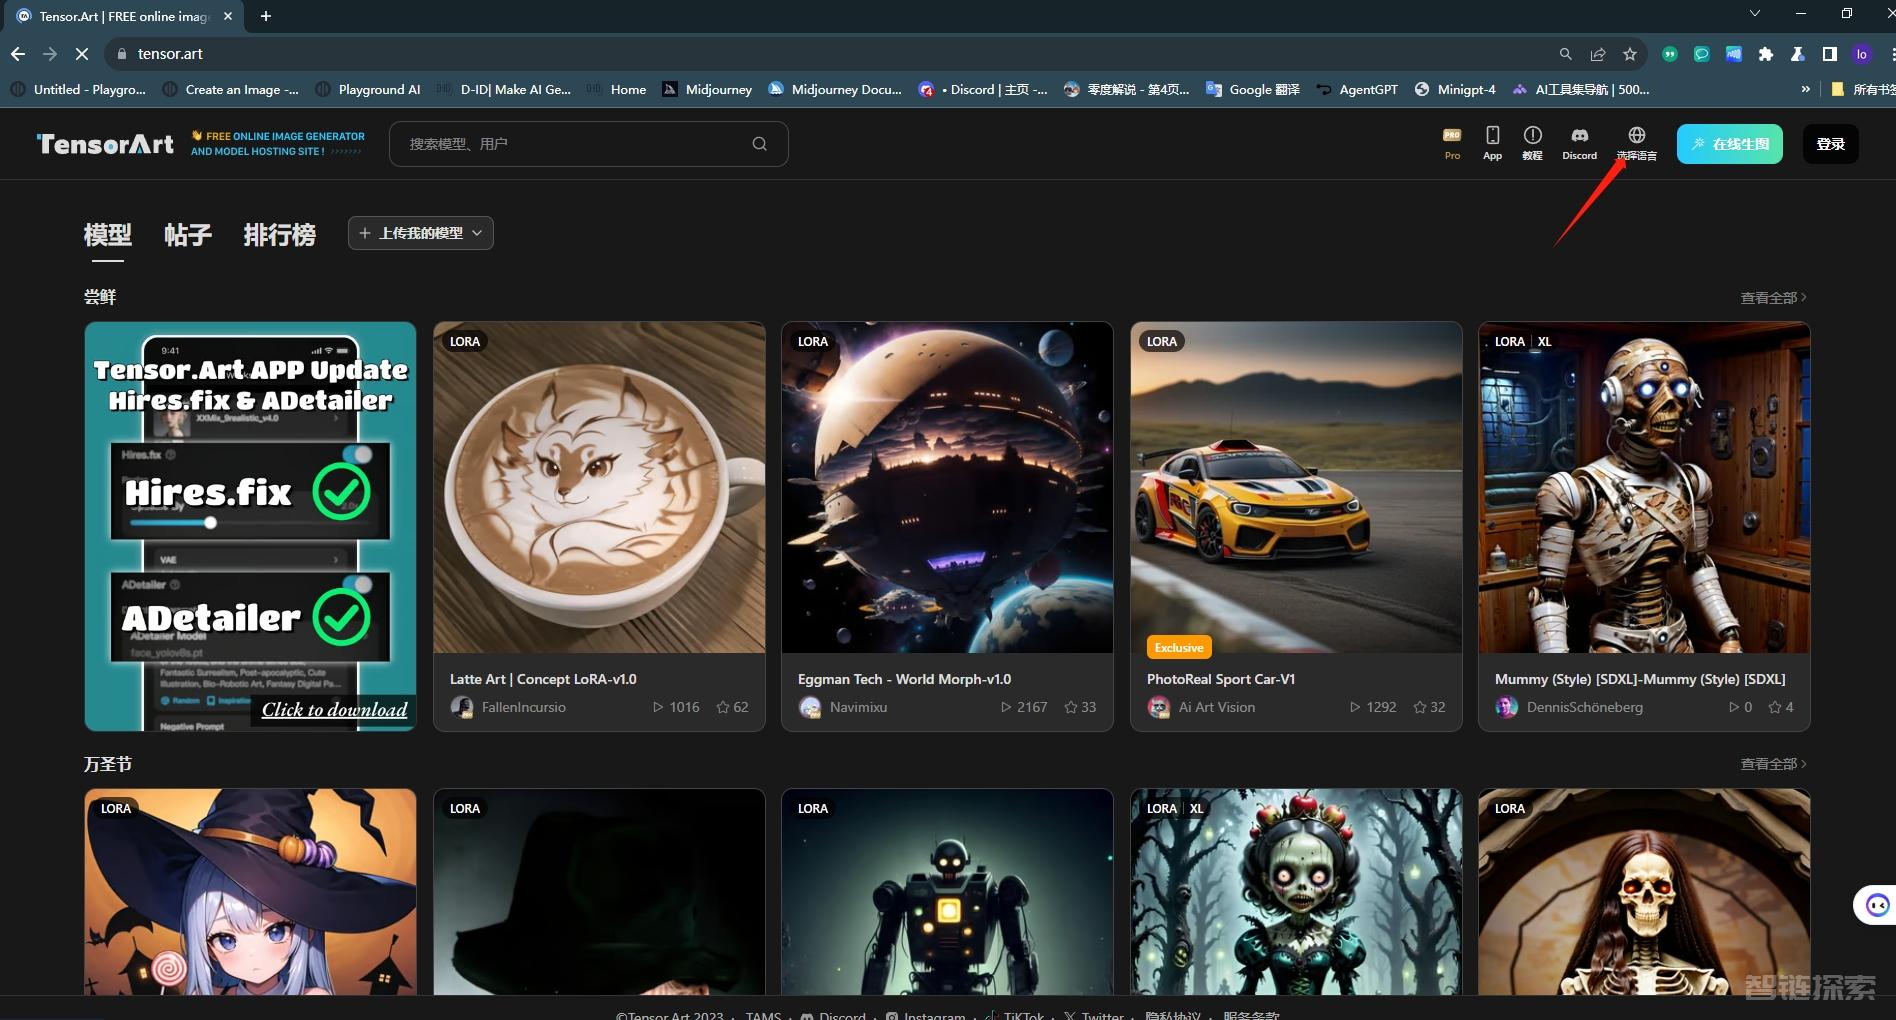This screenshot has height=1020, width=1896.
Task: Open the tab search chevron in title bar
Action: 1755,14
